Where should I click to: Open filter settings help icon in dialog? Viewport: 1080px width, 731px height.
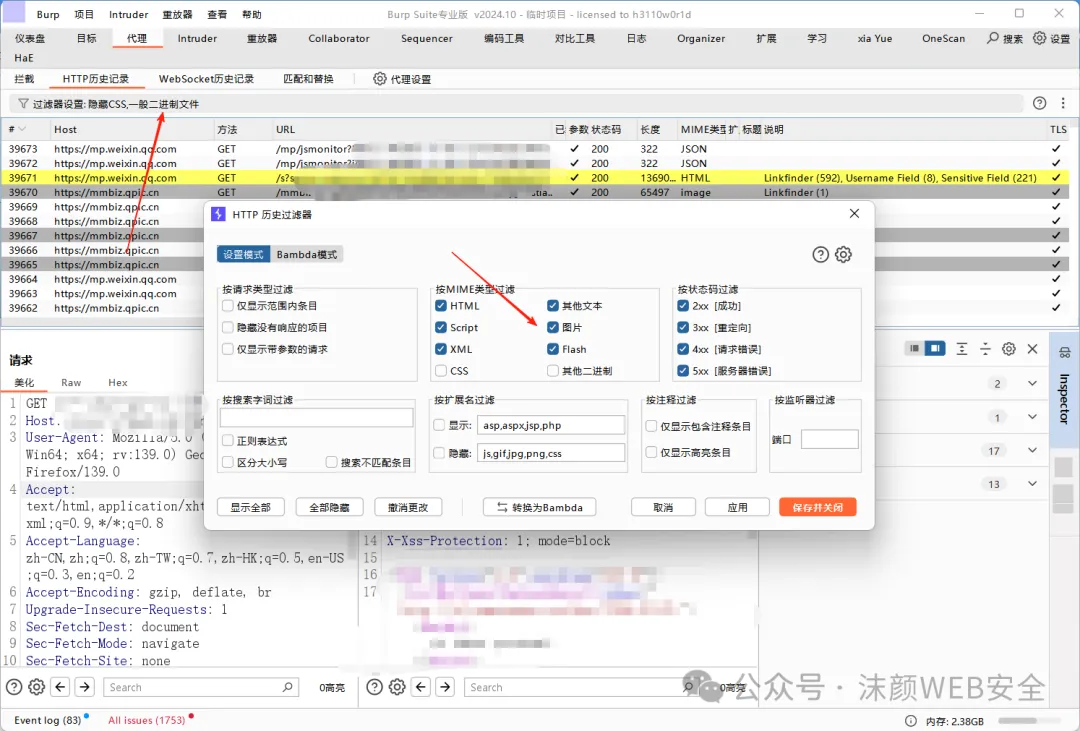[820, 254]
